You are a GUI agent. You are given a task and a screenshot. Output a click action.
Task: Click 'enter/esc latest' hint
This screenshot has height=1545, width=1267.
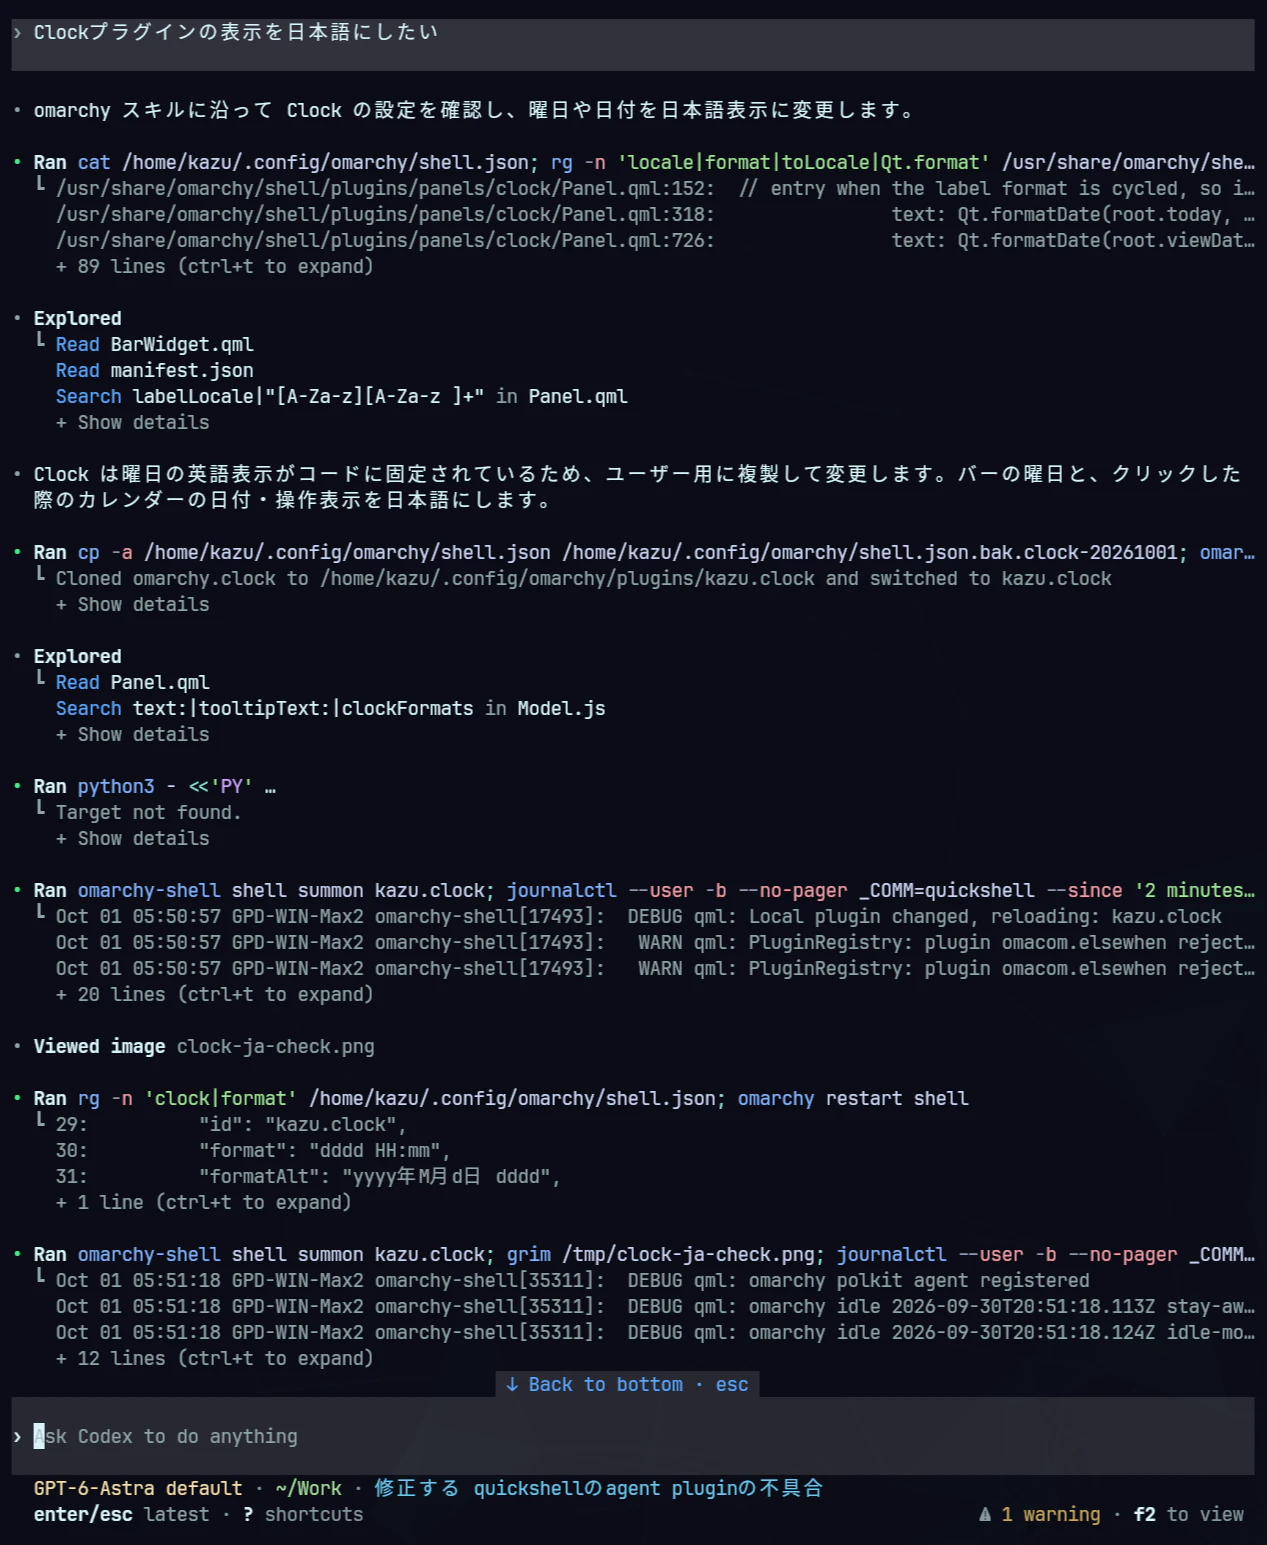tap(121, 1514)
